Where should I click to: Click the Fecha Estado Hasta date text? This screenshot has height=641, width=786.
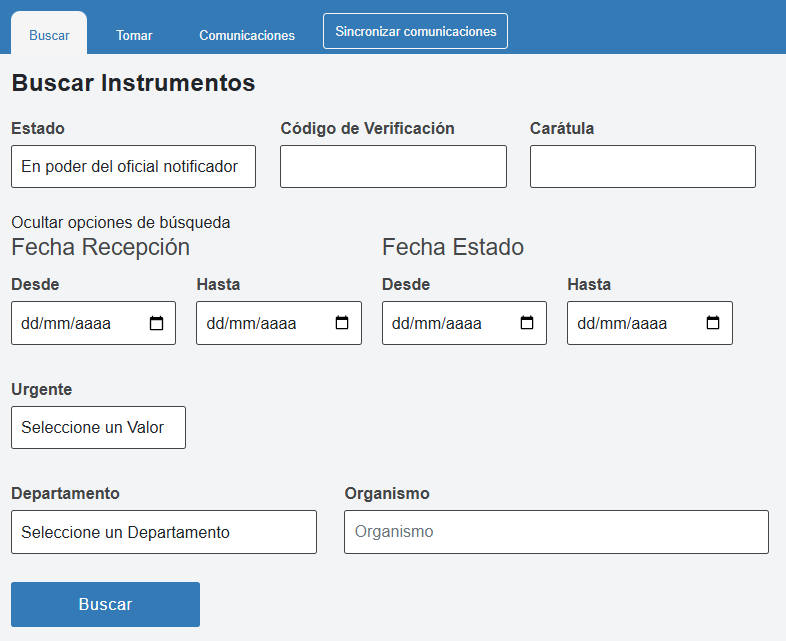coord(621,324)
